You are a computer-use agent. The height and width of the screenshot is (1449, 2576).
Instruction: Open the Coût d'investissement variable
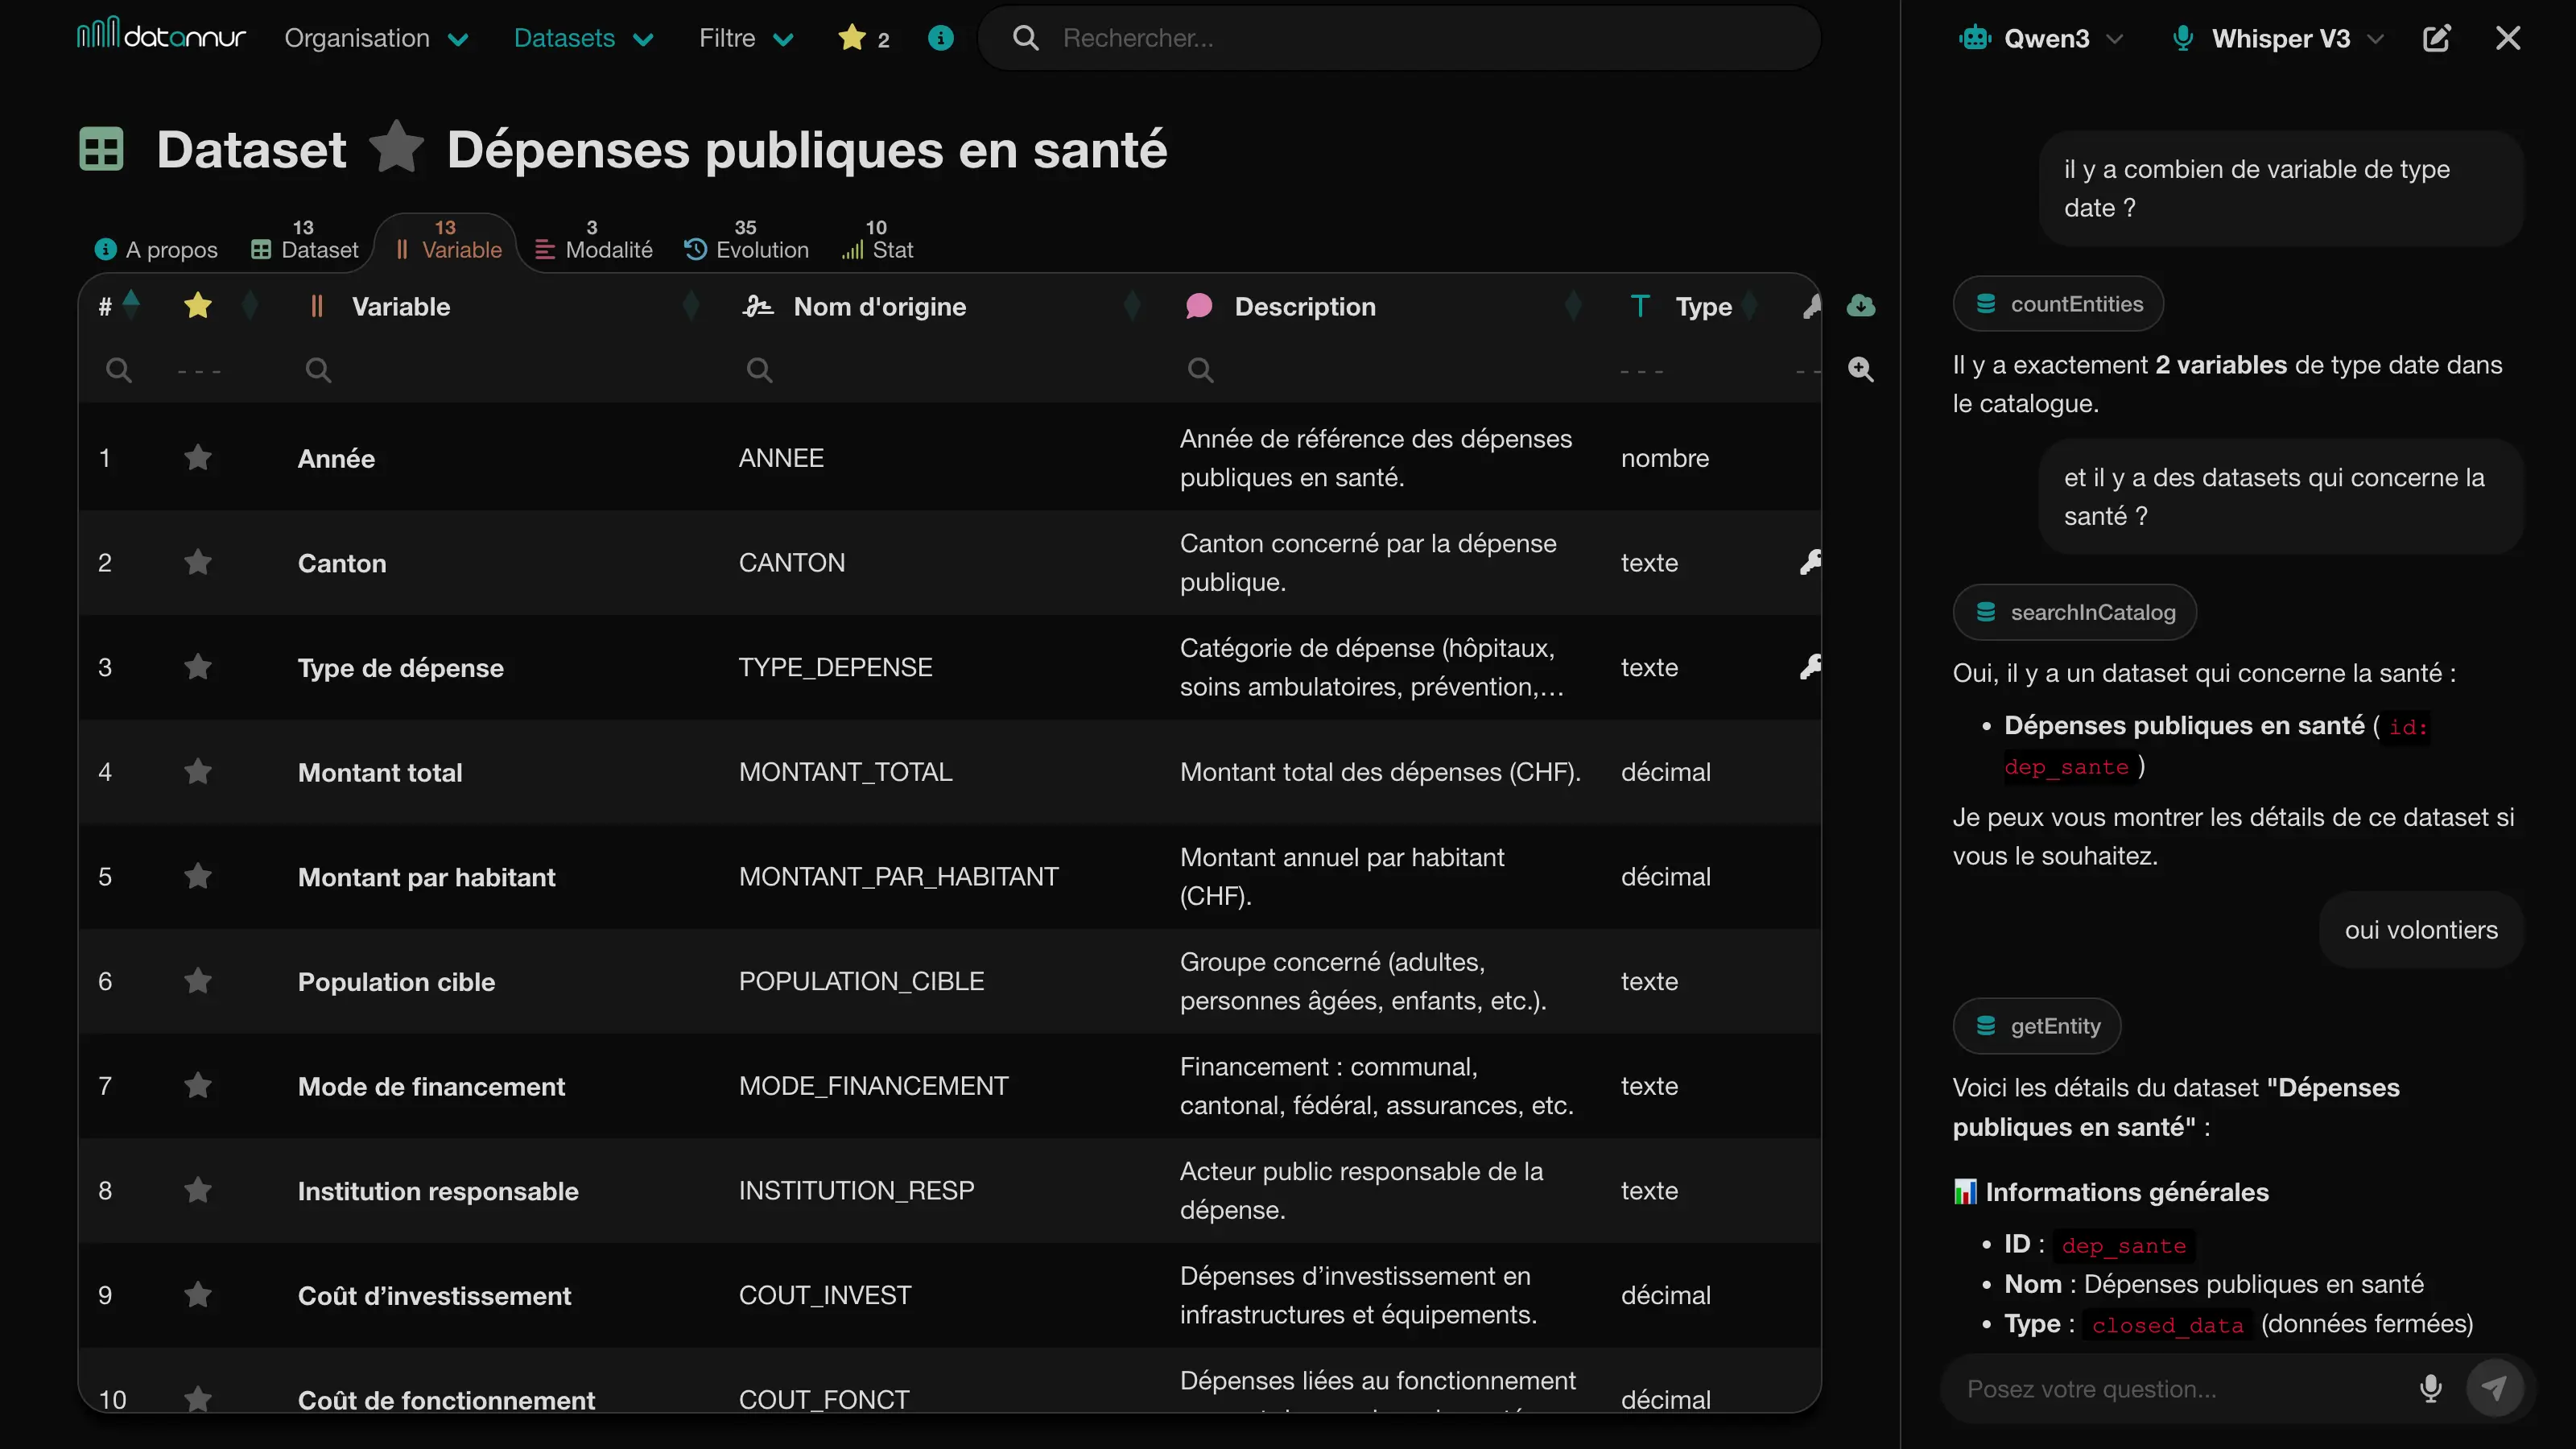coord(434,1296)
